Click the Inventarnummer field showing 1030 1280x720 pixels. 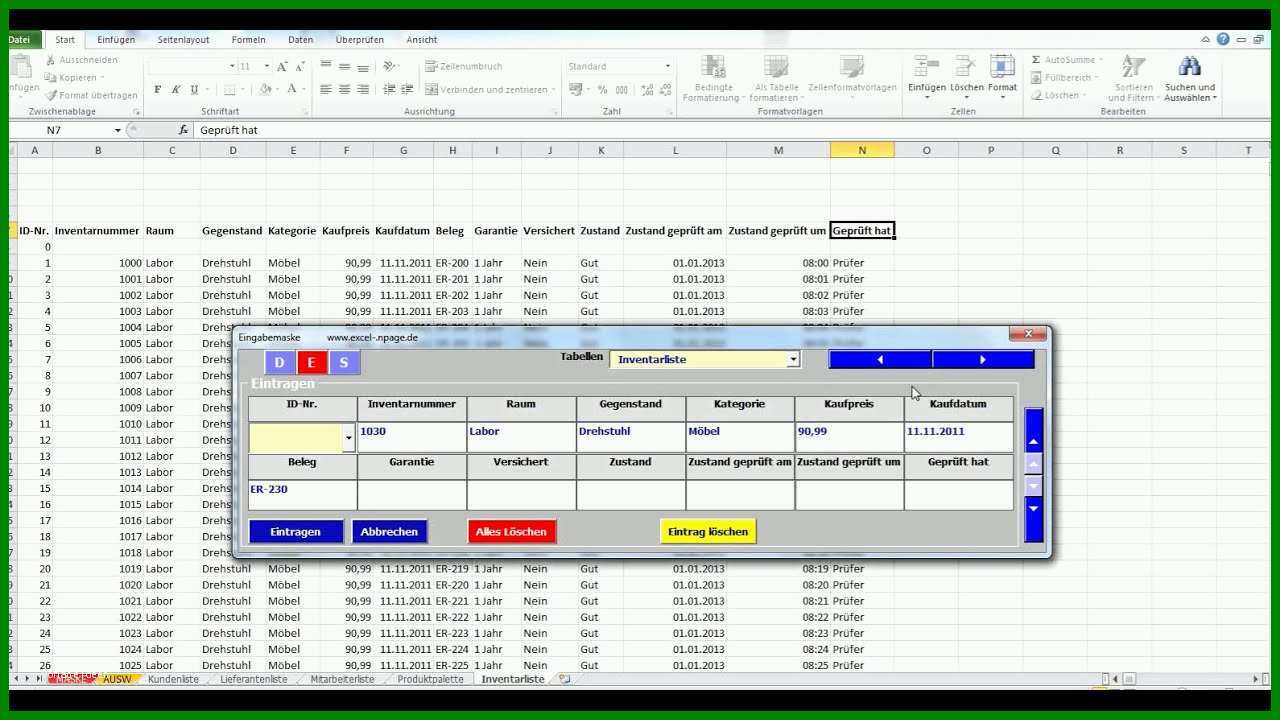(x=411, y=437)
